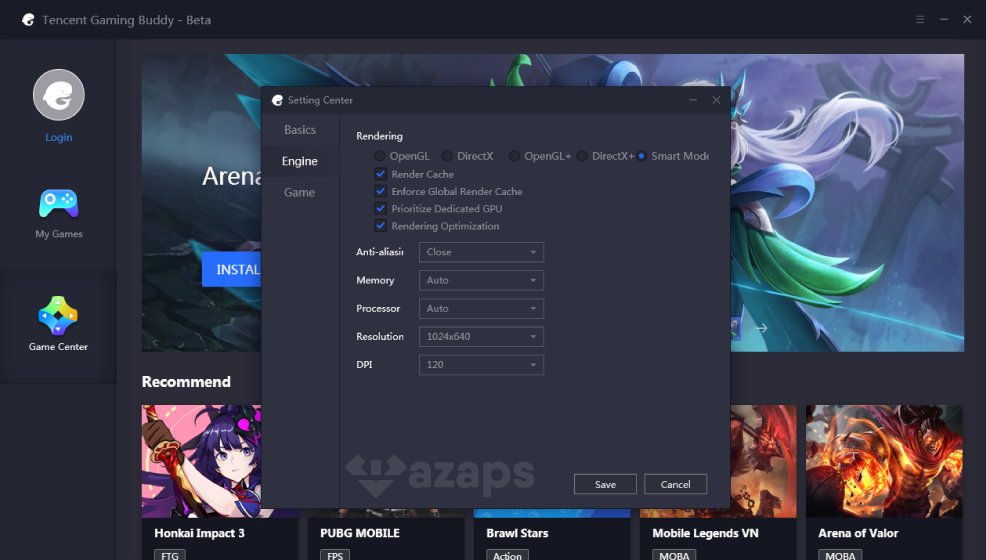Click the blue INSTALL button on banner
The width and height of the screenshot is (986, 560).
point(231,270)
